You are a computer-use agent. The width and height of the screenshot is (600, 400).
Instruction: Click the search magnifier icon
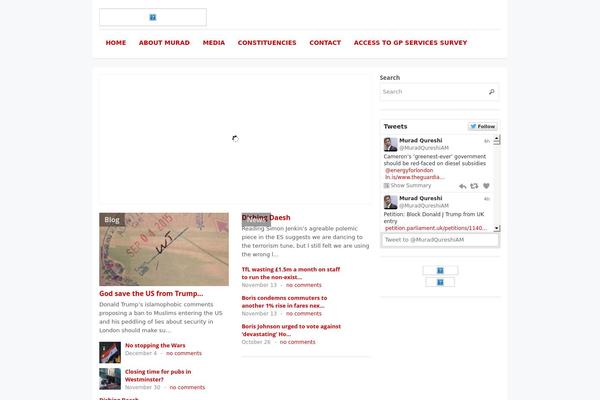tap(491, 91)
